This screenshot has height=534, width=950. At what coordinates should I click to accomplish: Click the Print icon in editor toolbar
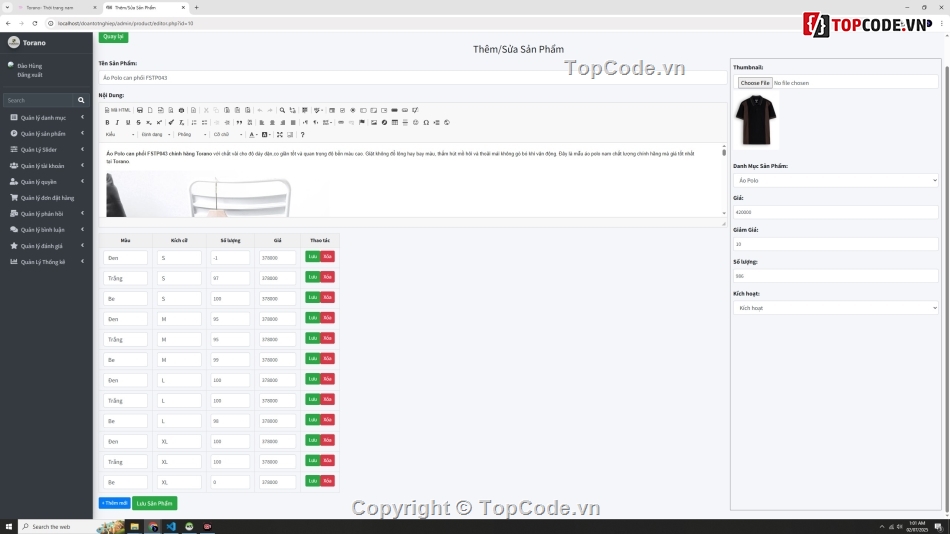click(181, 110)
